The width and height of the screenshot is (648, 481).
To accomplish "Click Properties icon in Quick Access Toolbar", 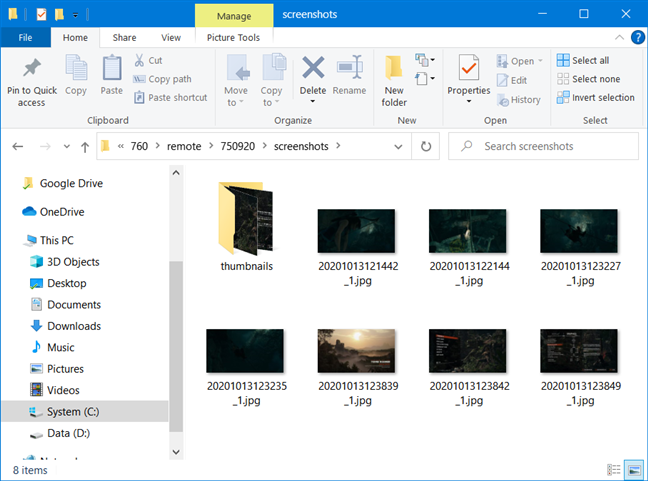I will (x=41, y=14).
